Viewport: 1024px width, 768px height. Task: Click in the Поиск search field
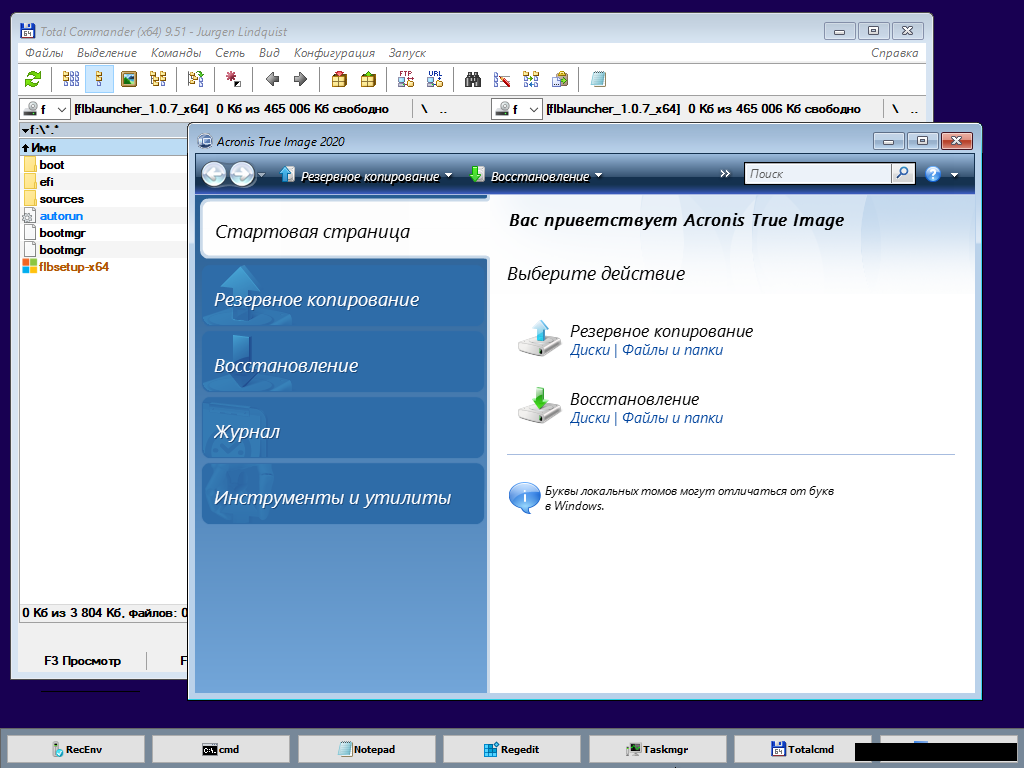click(818, 174)
